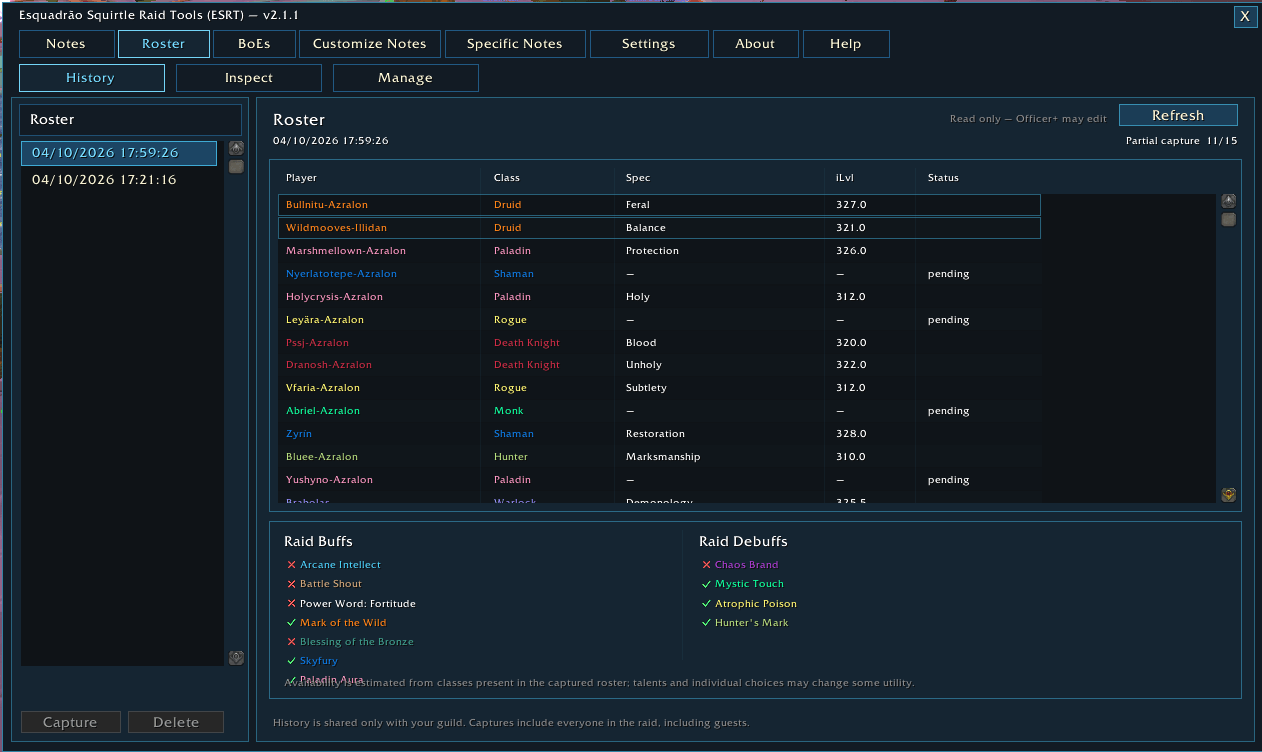Click the iLvl column header
Screen dimensions: 1262x752
(845, 178)
